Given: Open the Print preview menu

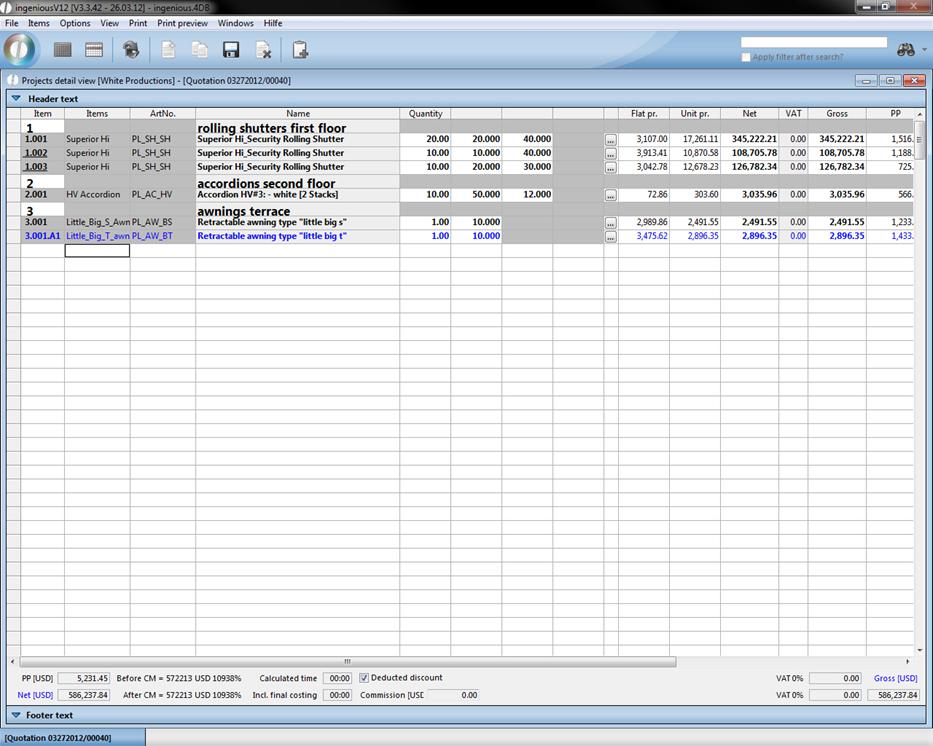Looking at the screenshot, I should tap(182, 23).
